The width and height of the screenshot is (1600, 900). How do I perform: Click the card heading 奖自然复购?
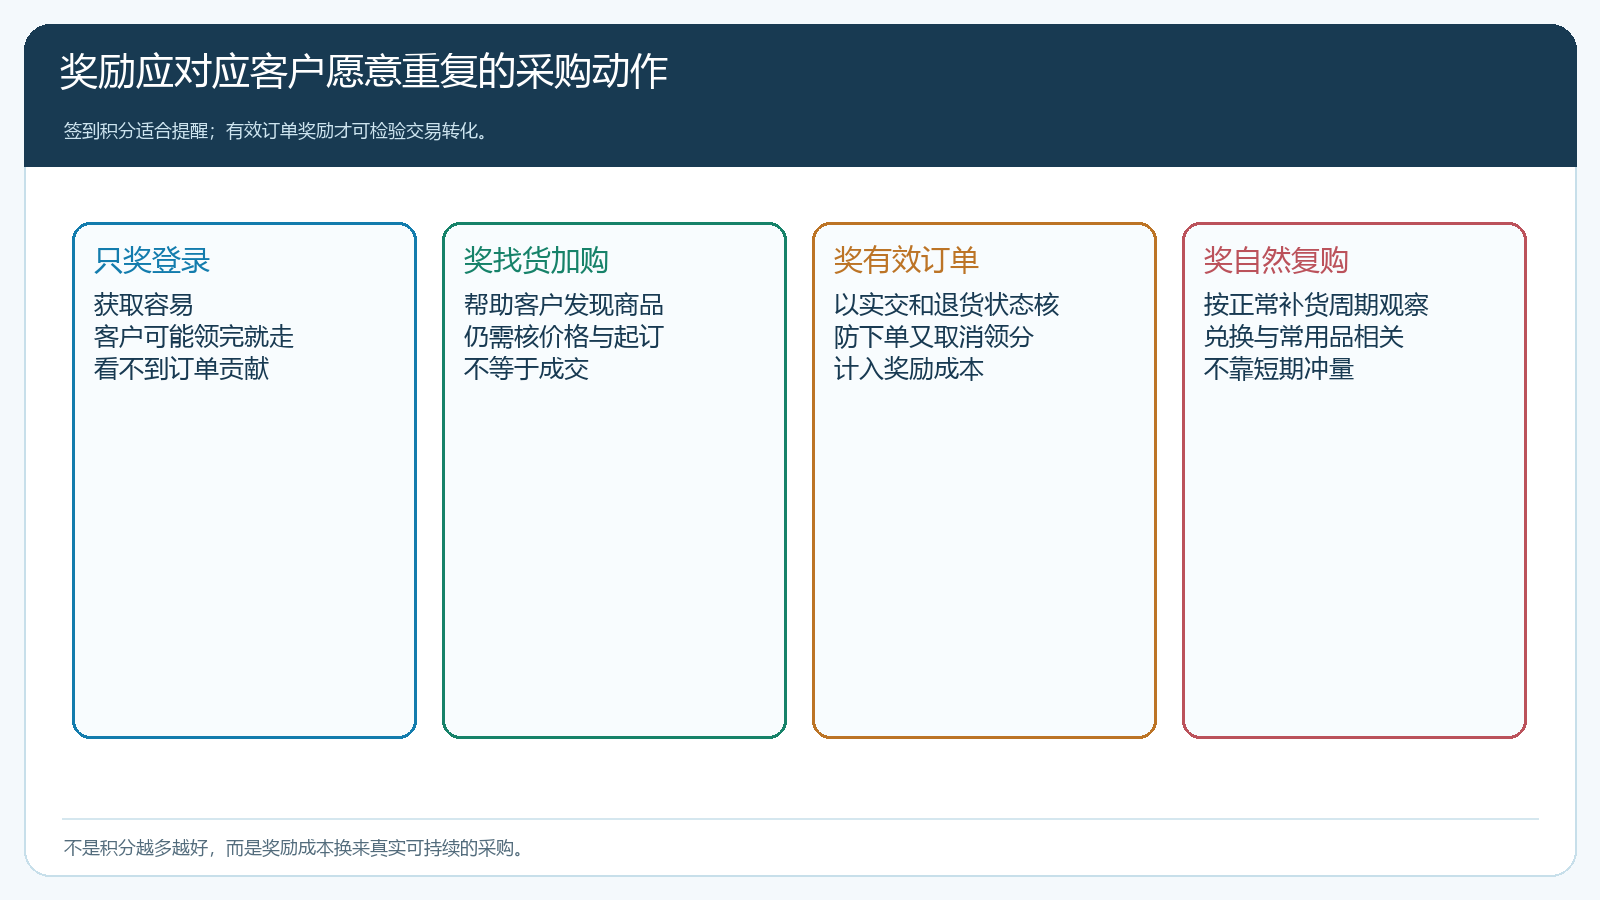(1276, 261)
